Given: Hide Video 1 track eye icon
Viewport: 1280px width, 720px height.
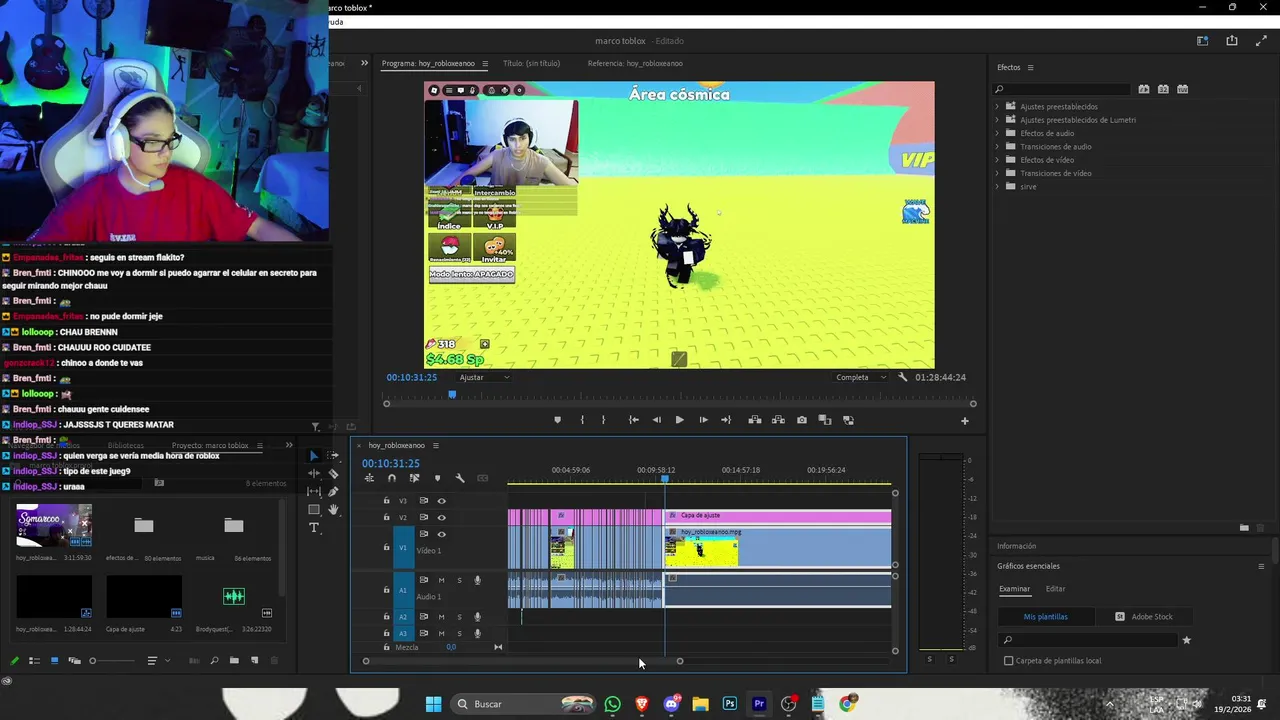Looking at the screenshot, I should click(441, 534).
